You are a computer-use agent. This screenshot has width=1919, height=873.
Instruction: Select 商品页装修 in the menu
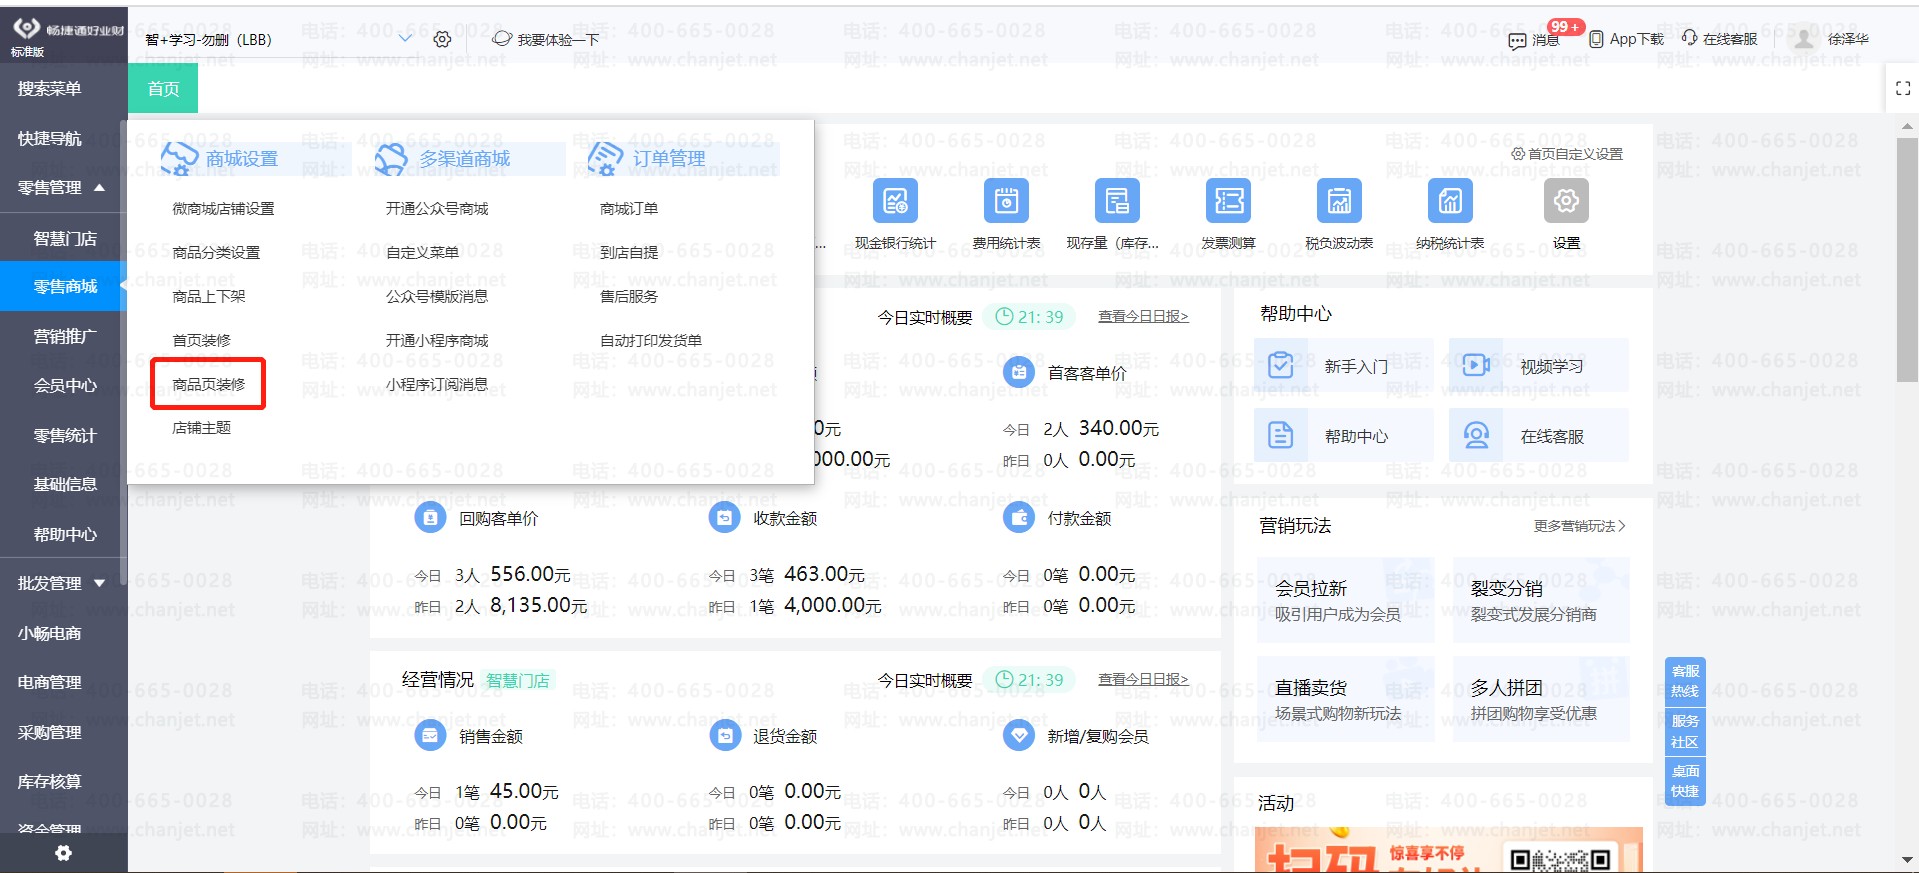(208, 384)
